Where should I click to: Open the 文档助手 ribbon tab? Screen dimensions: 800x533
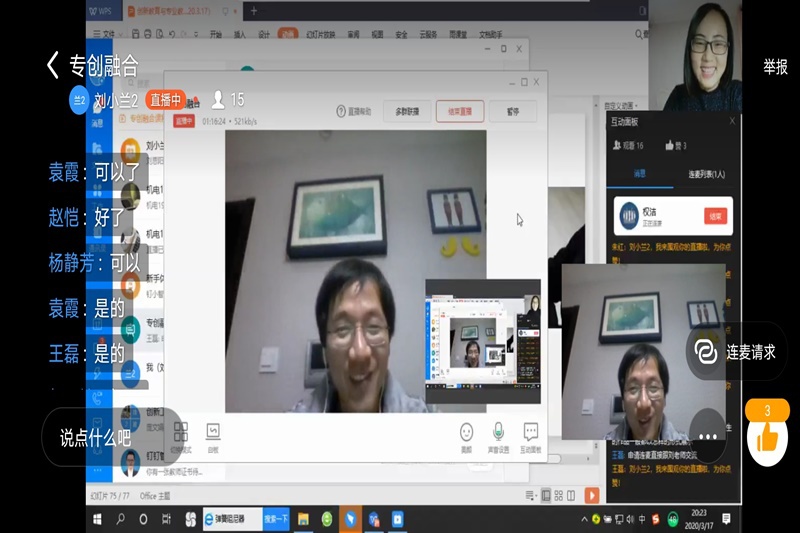coord(490,35)
